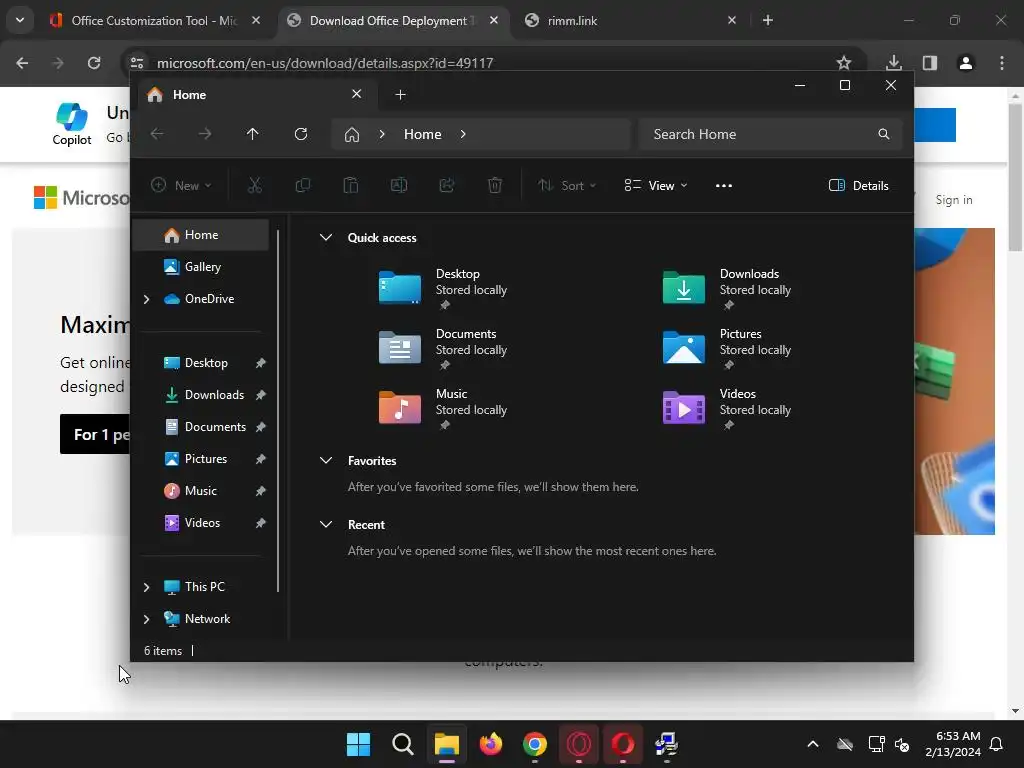Screen dimensions: 1024x768
Task: Expand OneDrive in the navigation pane
Action: tap(146, 299)
